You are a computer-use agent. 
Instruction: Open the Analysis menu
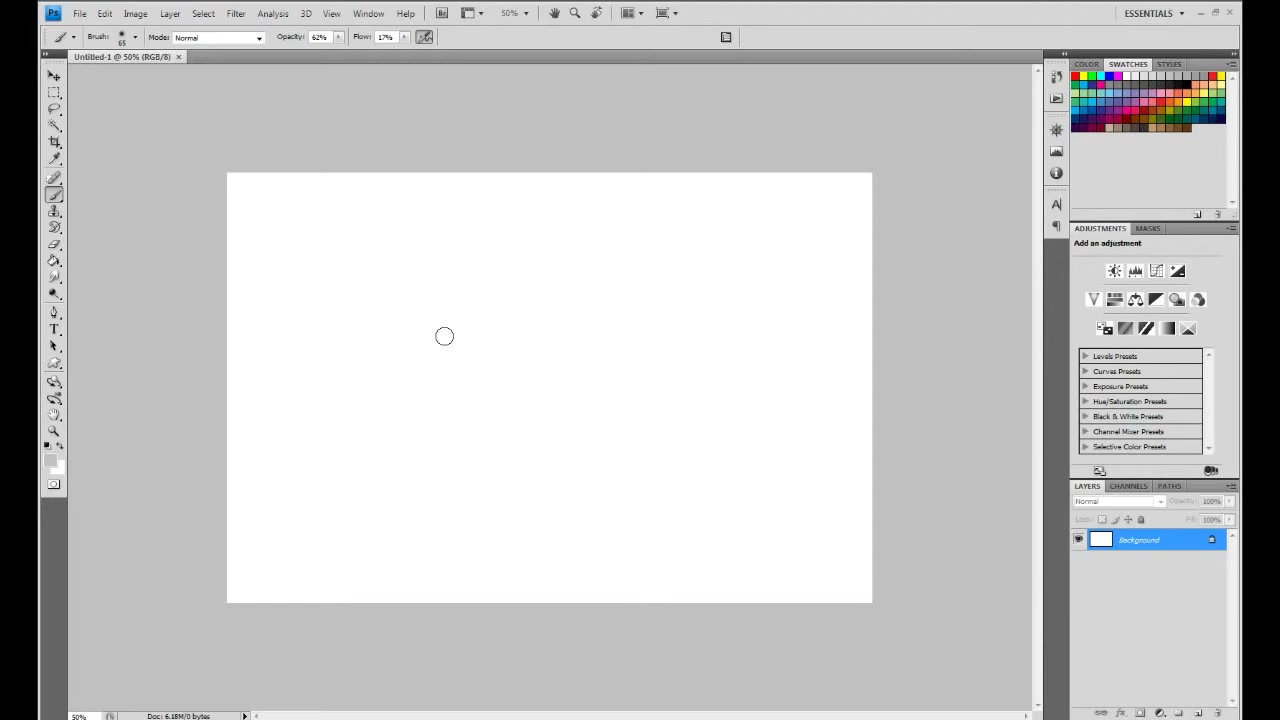pos(273,14)
